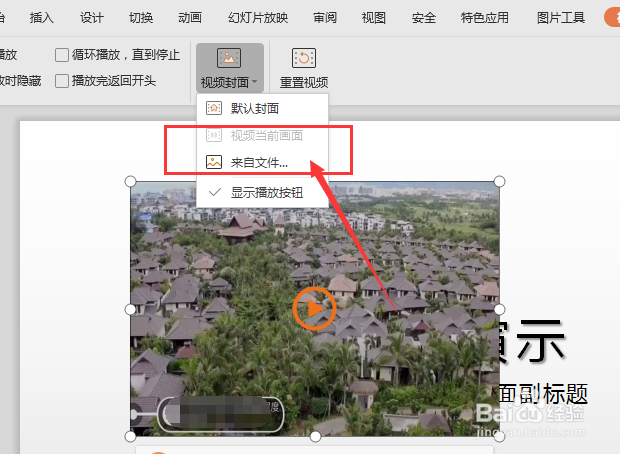Choose 视频当前画面 menu entry

coord(263,136)
